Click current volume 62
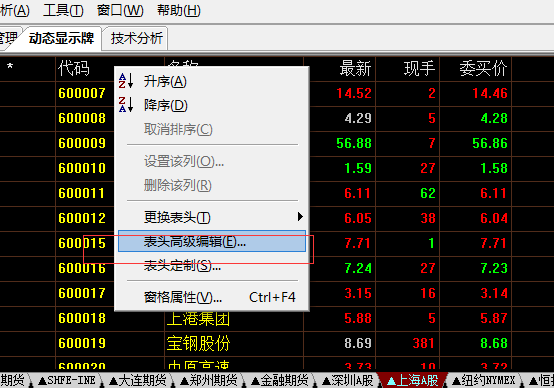The image size is (554, 388). pos(428,193)
